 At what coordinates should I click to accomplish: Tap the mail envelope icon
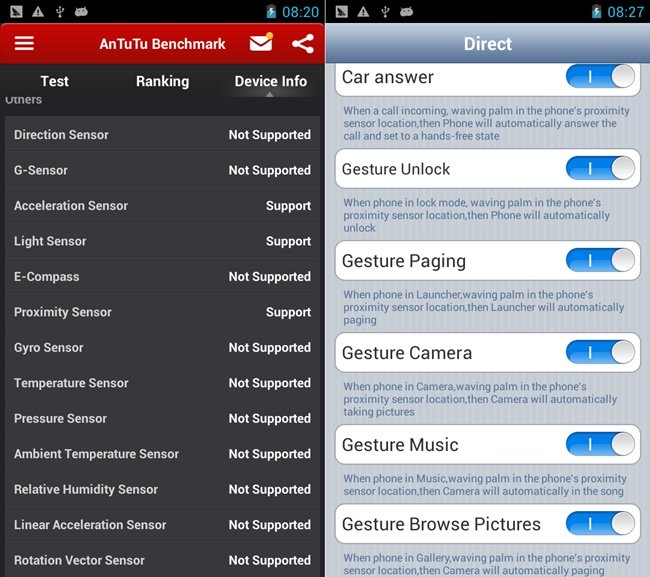[x=261, y=44]
